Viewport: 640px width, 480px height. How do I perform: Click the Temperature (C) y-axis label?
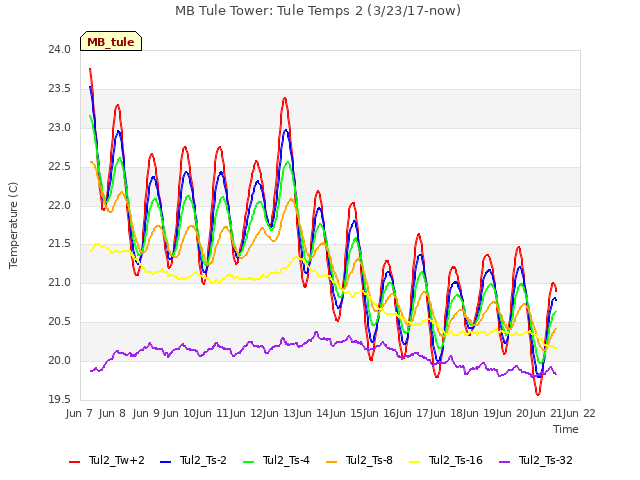13,225
